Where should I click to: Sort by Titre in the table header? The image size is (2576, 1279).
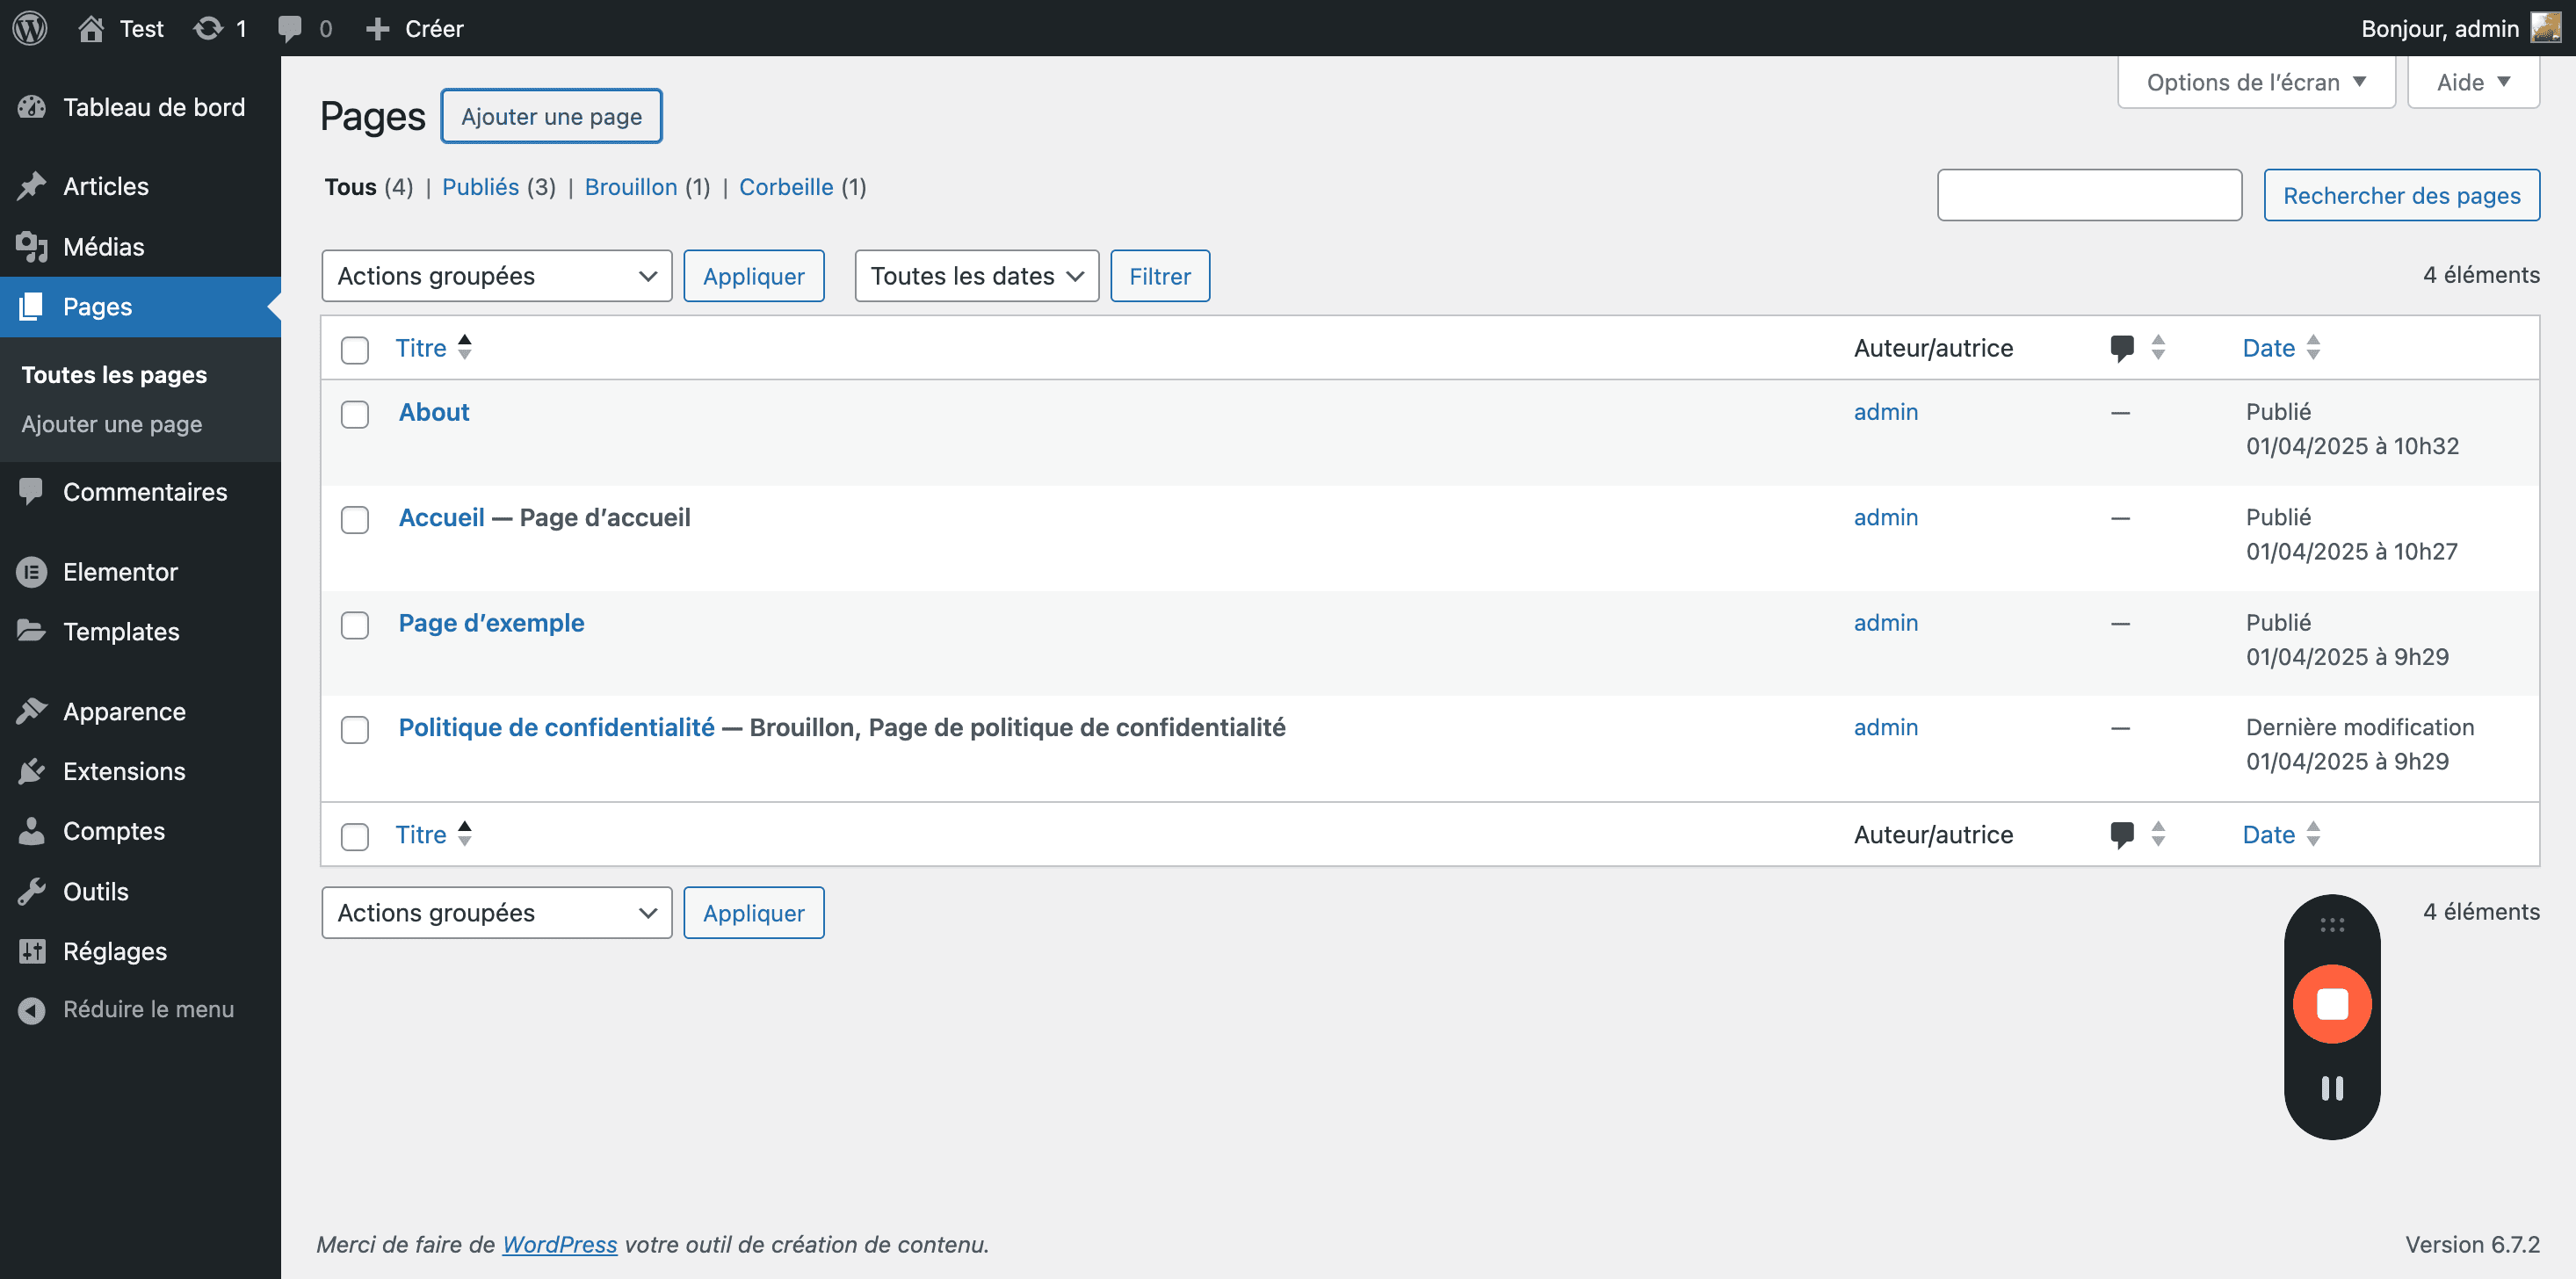point(433,348)
